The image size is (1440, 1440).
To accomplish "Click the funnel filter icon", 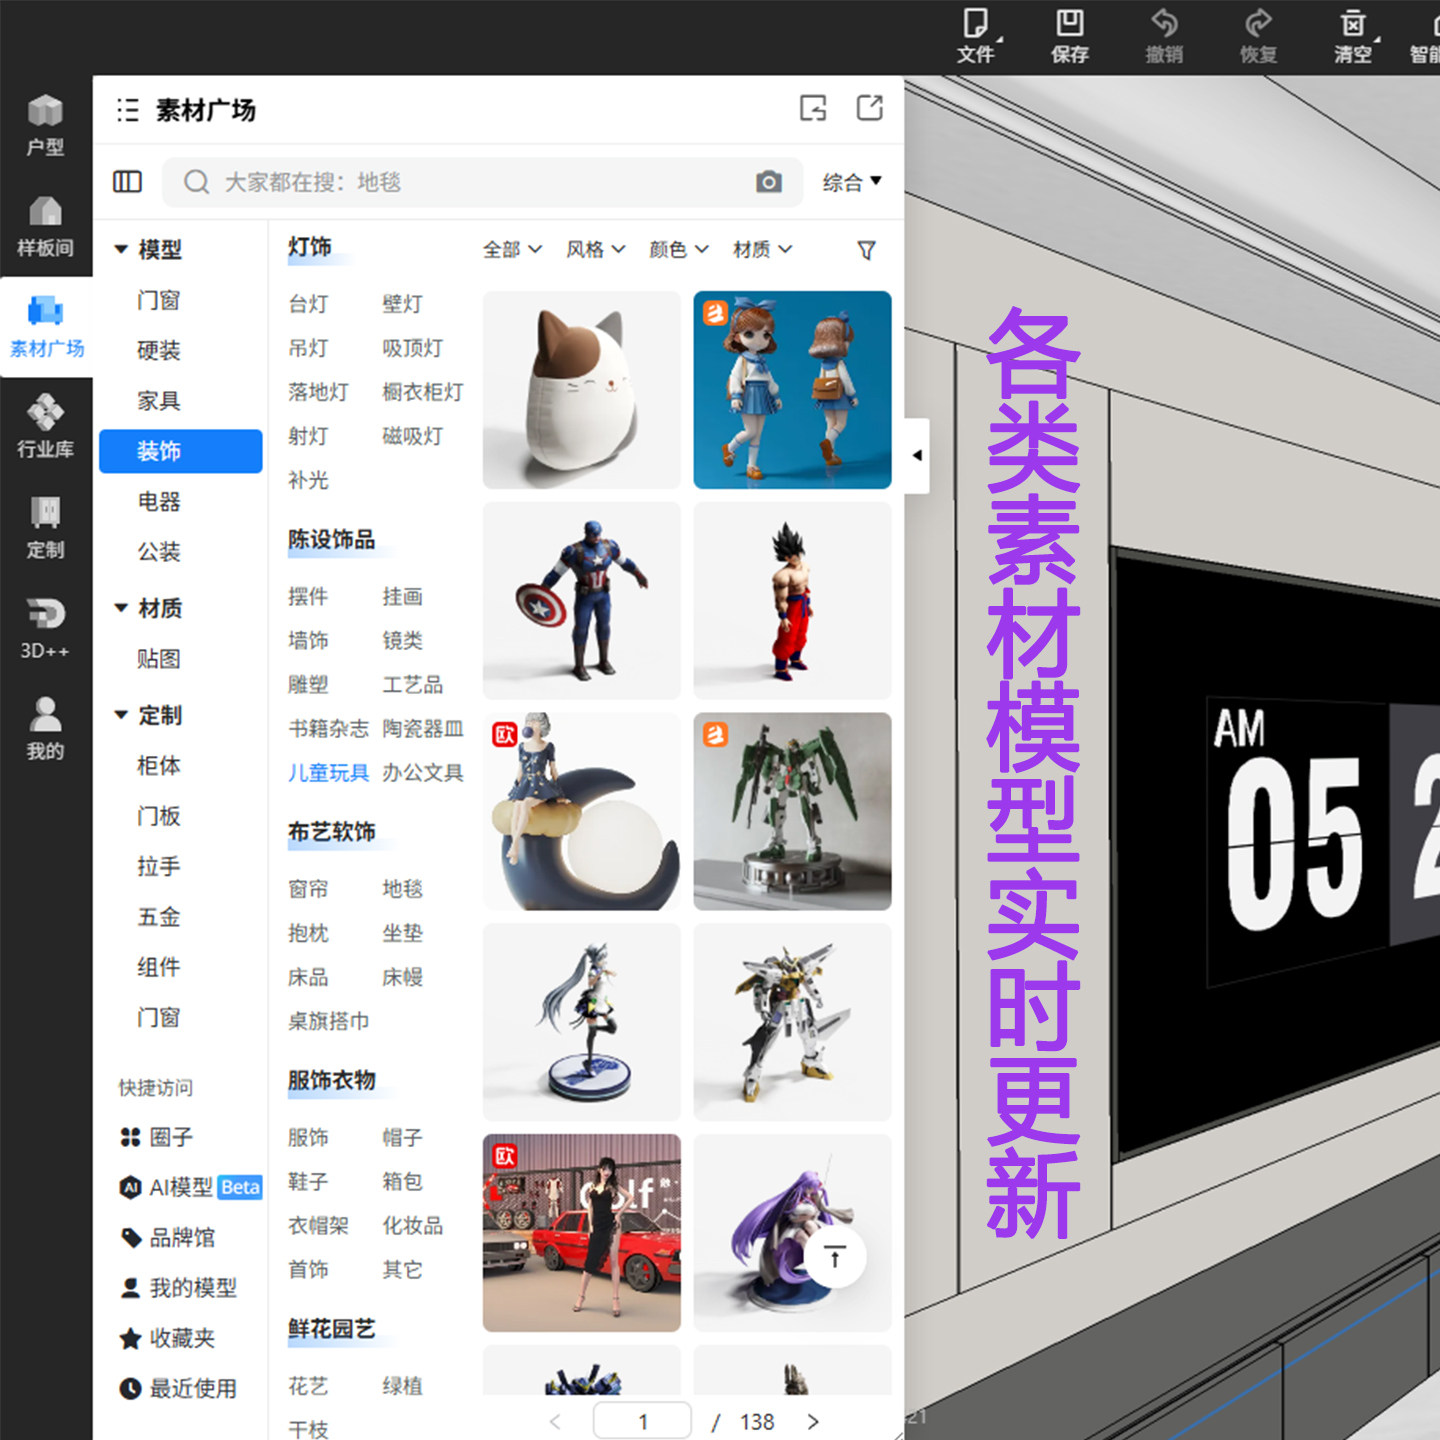I will [x=867, y=250].
